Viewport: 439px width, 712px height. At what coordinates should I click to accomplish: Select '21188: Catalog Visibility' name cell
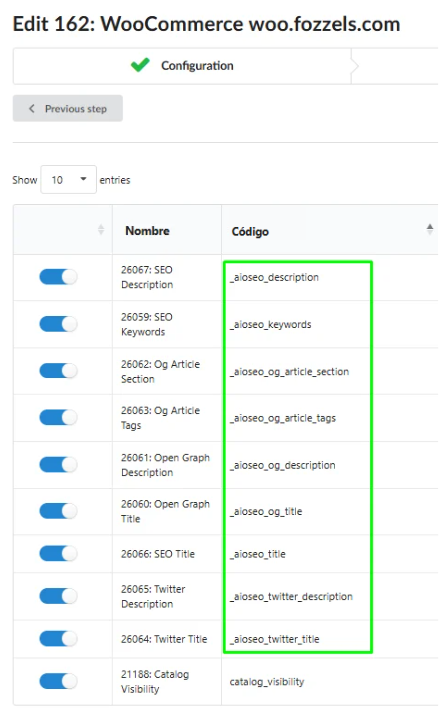tap(167, 681)
